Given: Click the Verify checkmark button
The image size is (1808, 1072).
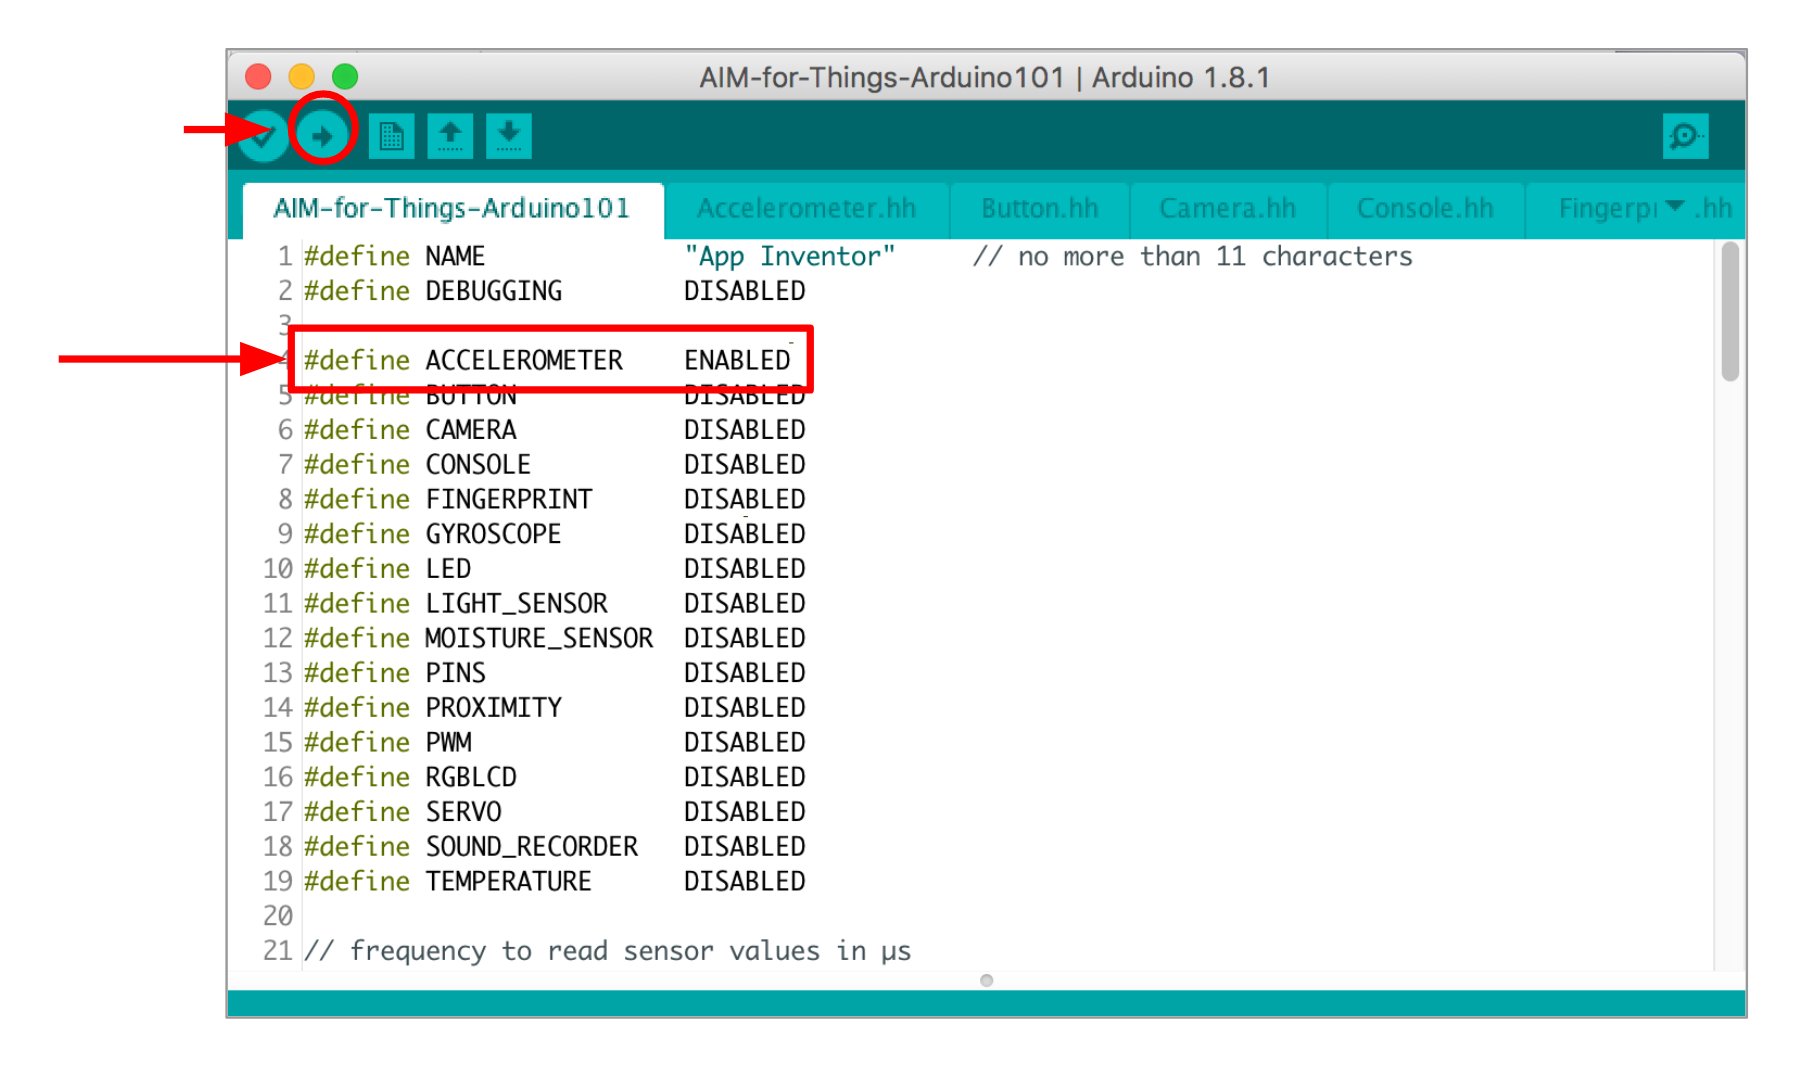Looking at the screenshot, I should tap(262, 134).
